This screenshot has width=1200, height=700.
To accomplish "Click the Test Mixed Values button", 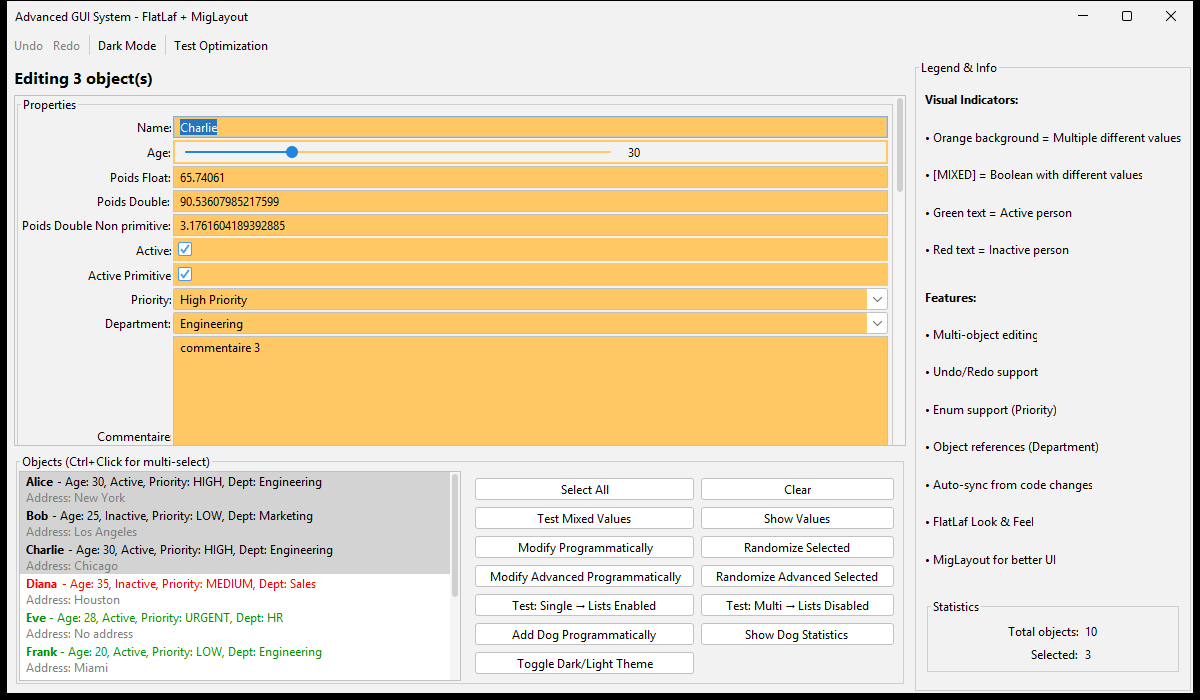I will 584,519.
